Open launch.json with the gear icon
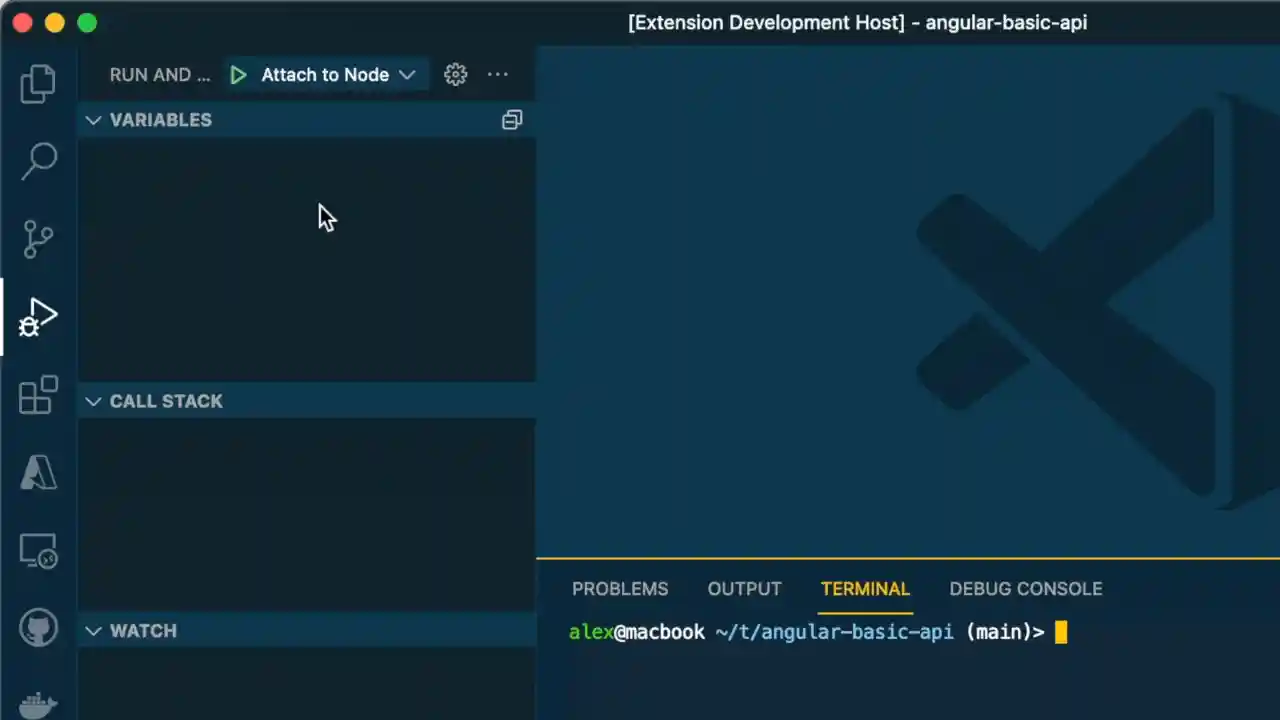This screenshot has width=1280, height=720. click(x=455, y=74)
